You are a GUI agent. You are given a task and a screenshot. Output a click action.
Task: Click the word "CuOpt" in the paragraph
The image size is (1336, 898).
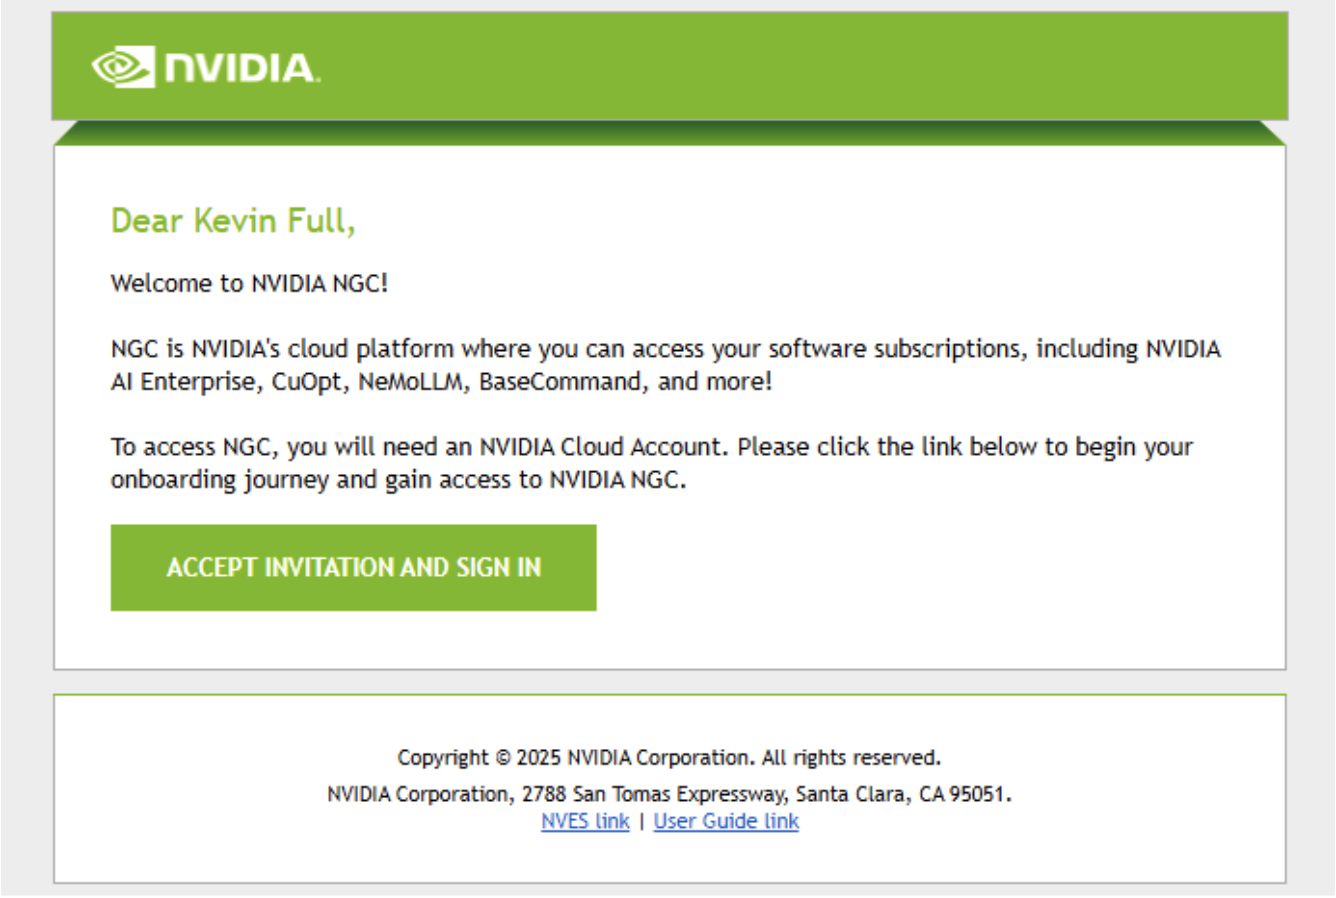coord(306,382)
